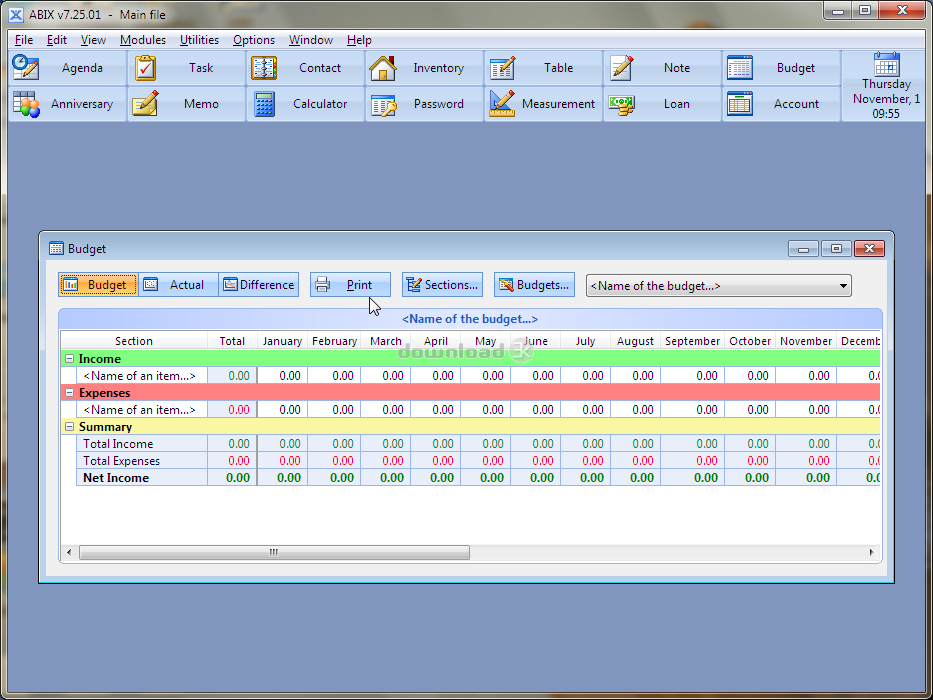
Task: Maximize the Budget child window
Action: pos(836,249)
